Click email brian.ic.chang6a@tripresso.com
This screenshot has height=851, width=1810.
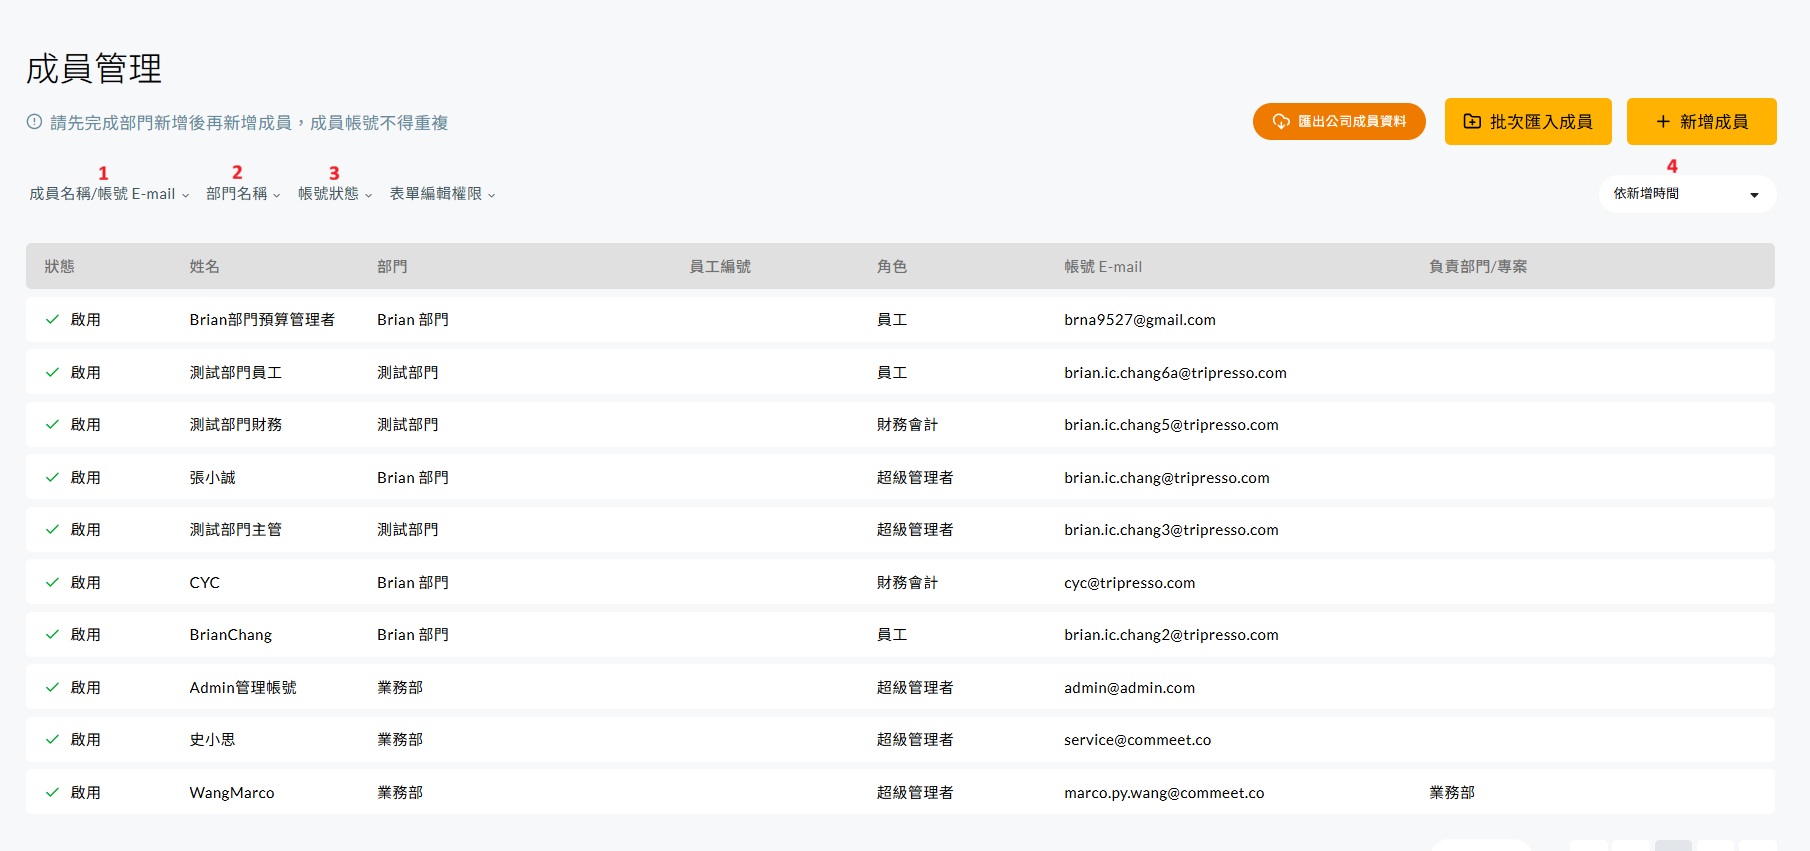1176,373
